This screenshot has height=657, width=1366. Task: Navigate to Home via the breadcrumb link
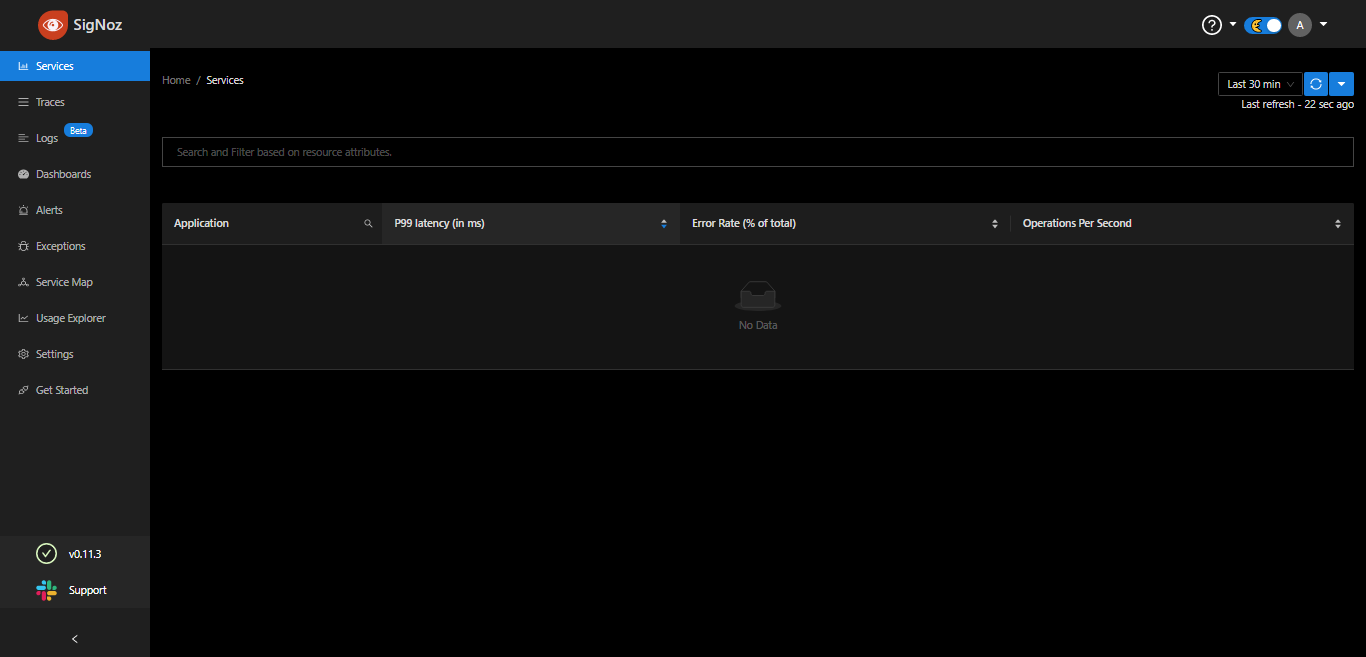pyautogui.click(x=176, y=80)
